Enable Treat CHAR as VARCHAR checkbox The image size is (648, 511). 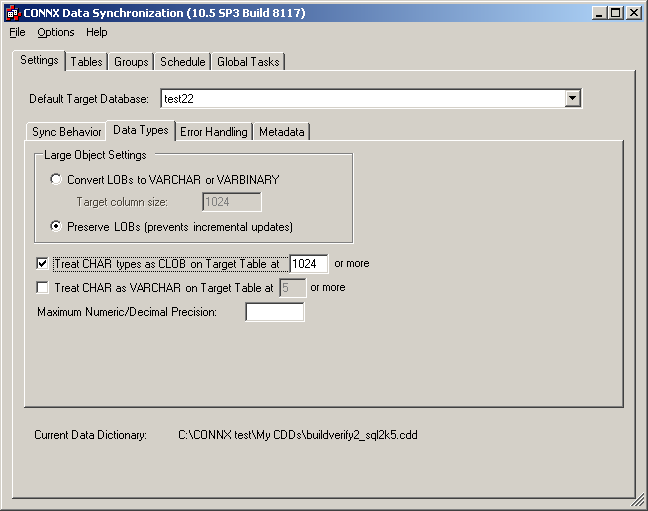(x=42, y=288)
